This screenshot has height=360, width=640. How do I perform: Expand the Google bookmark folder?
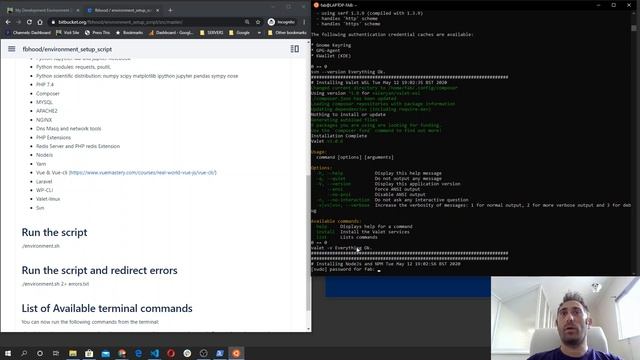[x=239, y=33]
